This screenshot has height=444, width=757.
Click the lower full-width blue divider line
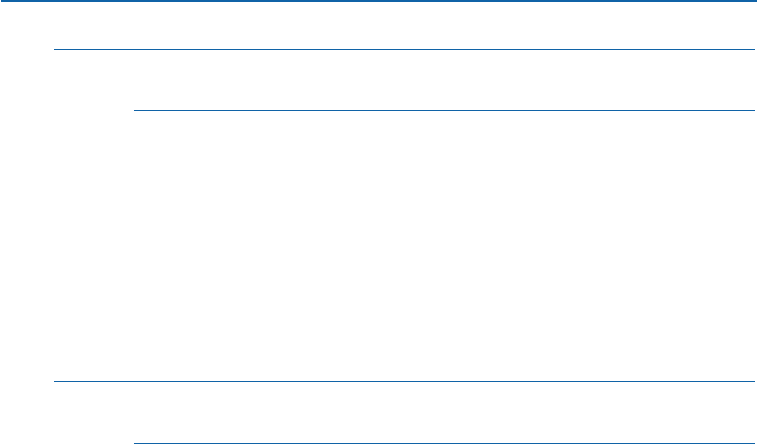click(x=403, y=381)
